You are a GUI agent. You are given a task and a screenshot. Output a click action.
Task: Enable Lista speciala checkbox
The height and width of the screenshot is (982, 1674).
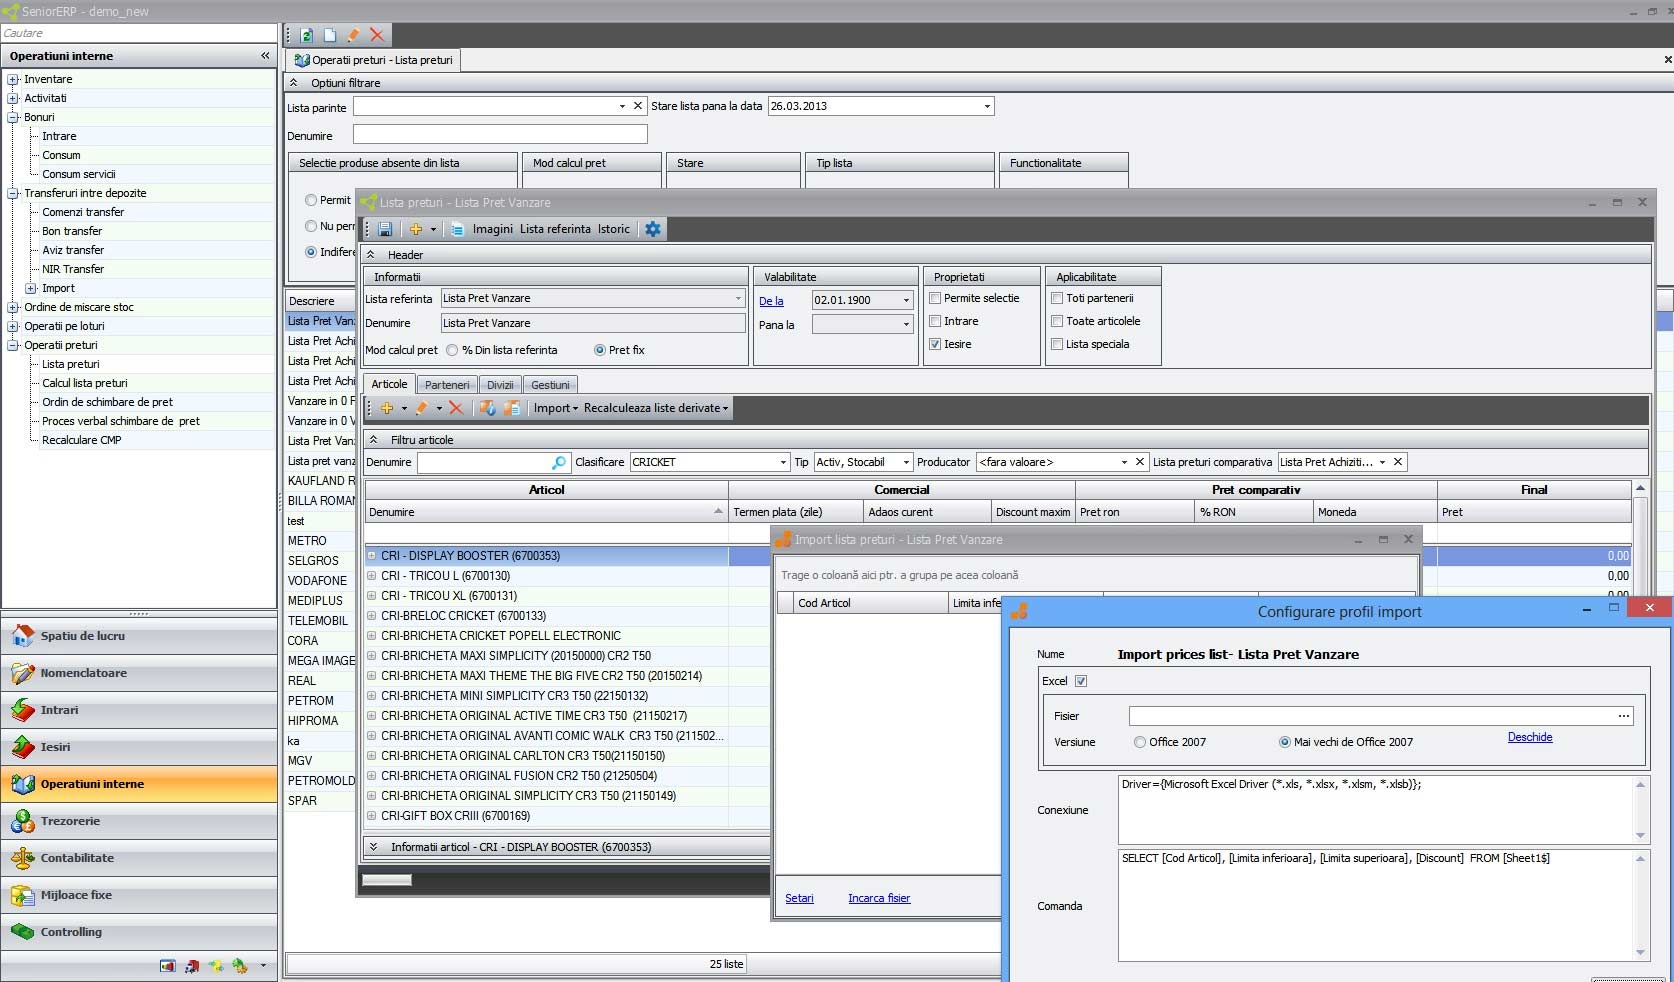coord(1057,344)
